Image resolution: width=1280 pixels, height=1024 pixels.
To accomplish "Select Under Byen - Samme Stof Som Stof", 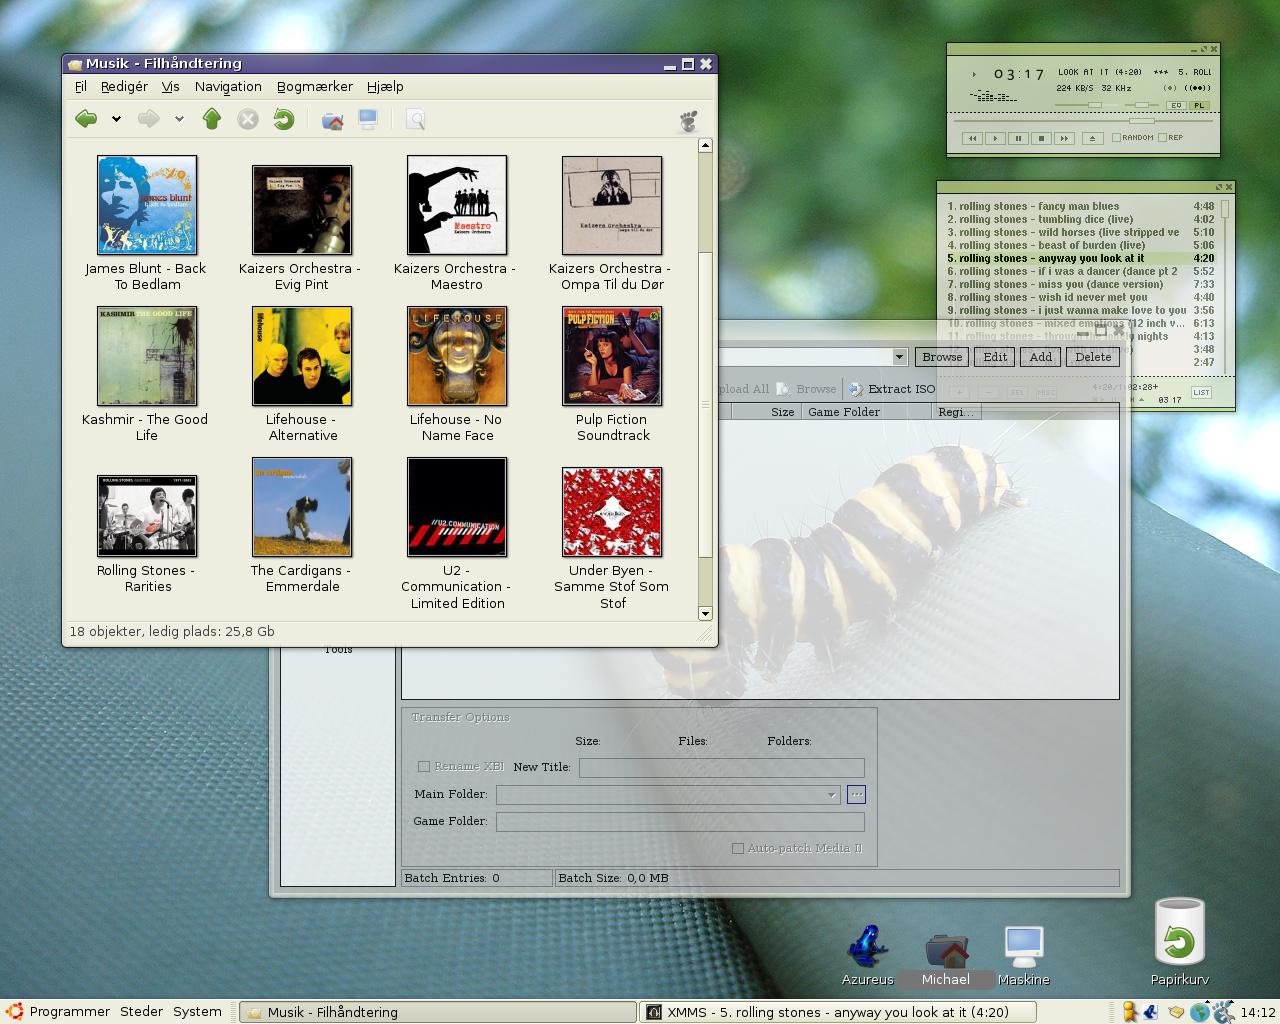I will coord(612,539).
